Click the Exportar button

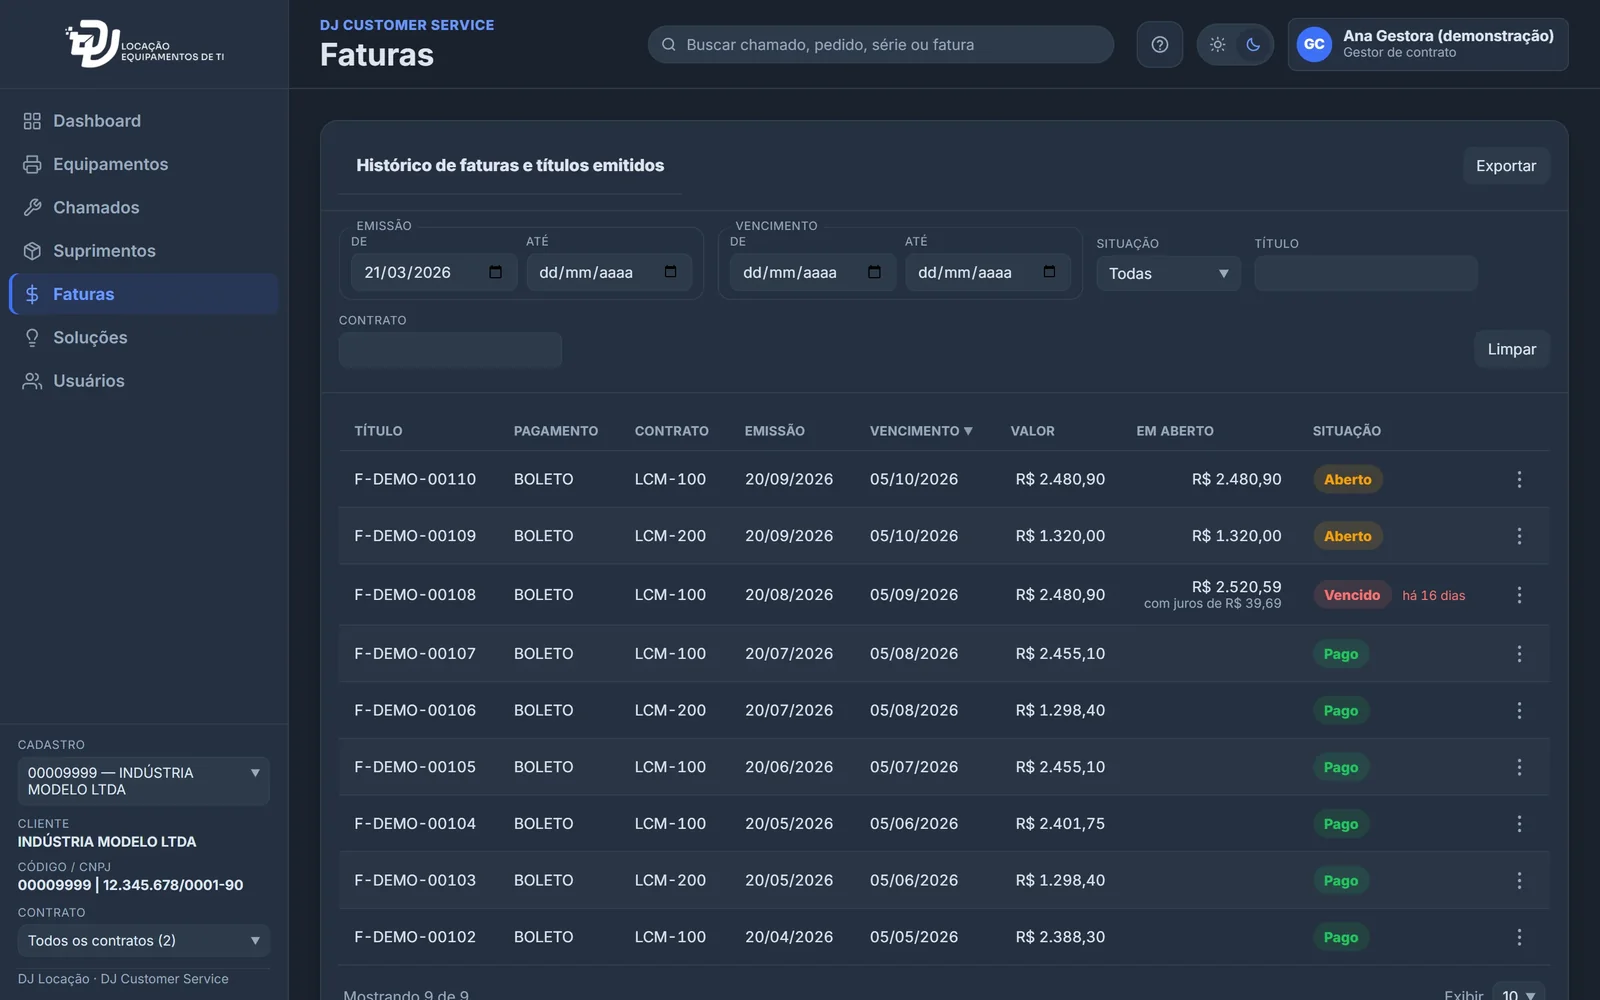coord(1506,166)
